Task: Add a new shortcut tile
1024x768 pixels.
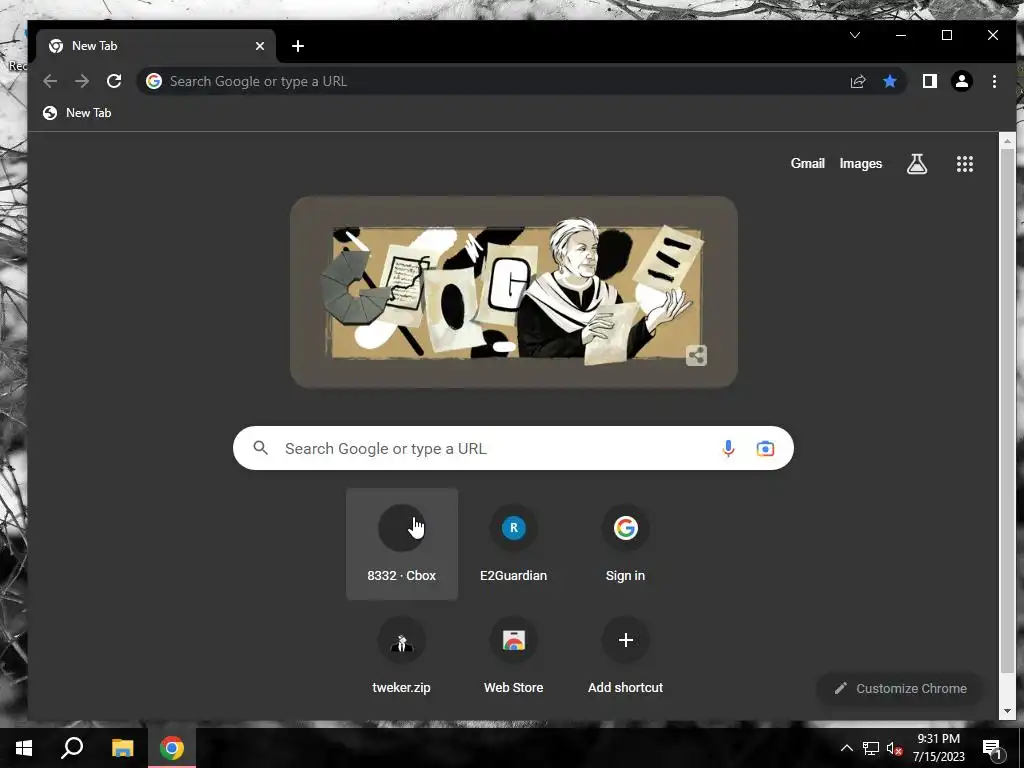Action: point(625,656)
